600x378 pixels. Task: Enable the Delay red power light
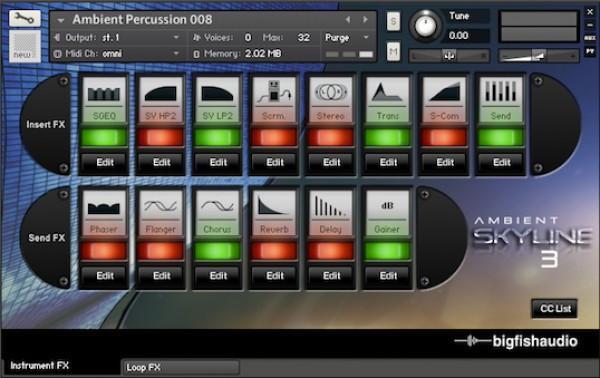click(330, 251)
